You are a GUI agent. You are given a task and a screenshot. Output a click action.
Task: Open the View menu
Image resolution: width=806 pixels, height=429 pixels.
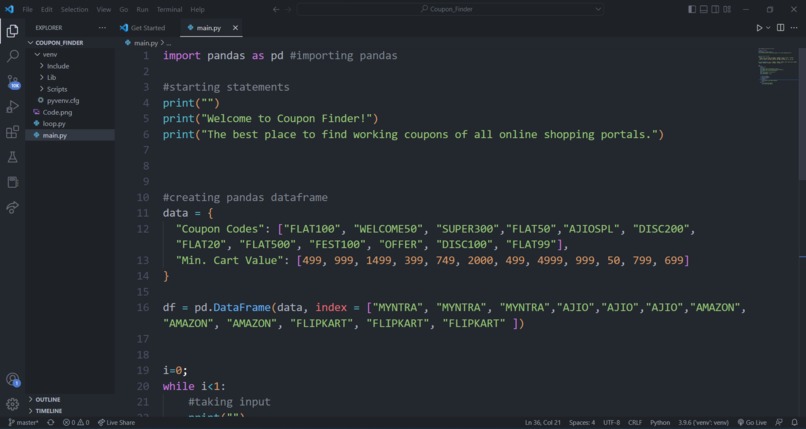point(103,9)
